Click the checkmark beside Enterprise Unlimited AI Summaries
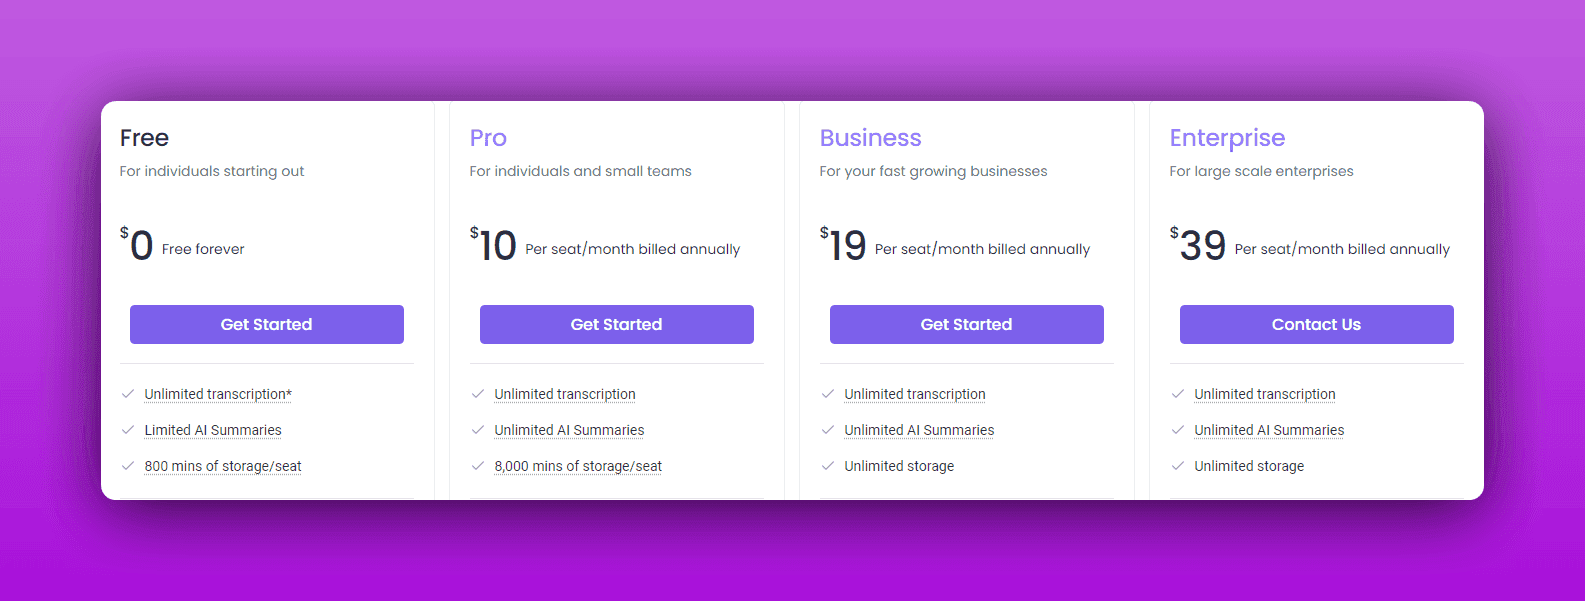The width and height of the screenshot is (1585, 601). pos(1178,430)
